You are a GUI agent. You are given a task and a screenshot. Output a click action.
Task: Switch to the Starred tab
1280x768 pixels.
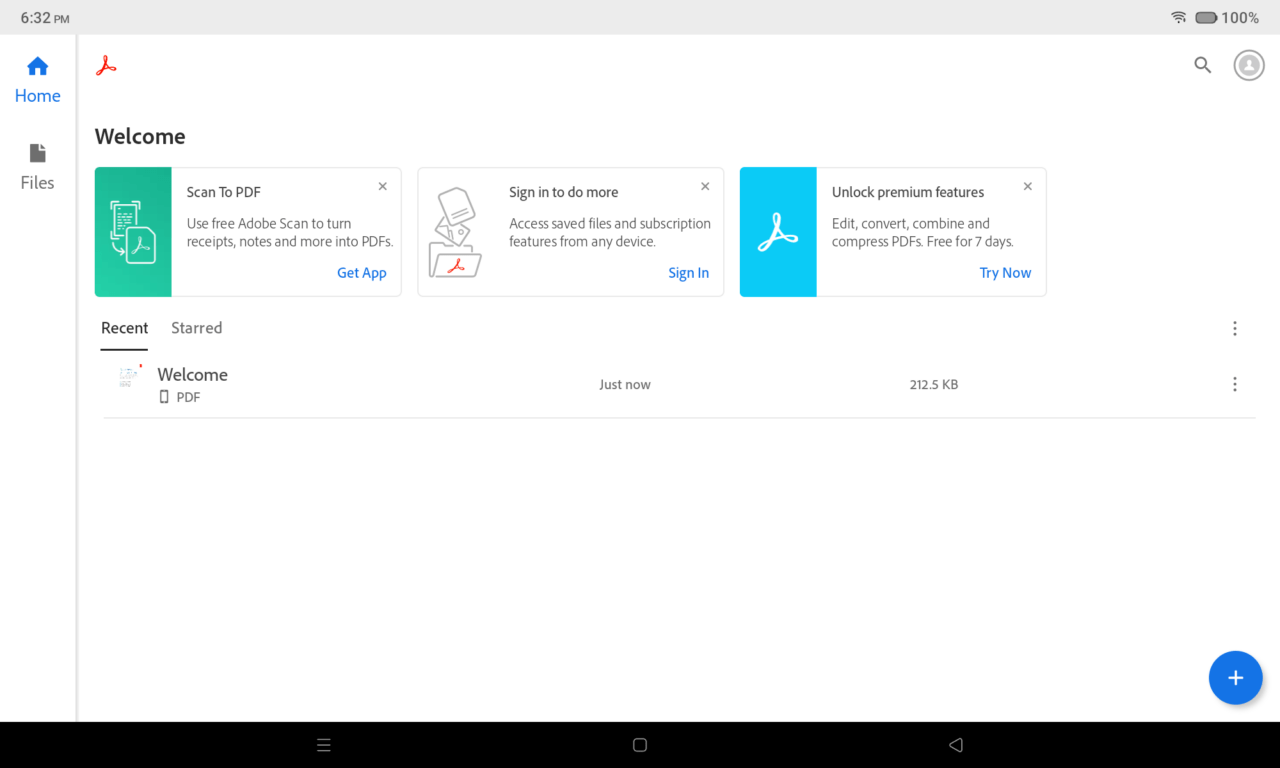pyautogui.click(x=196, y=328)
